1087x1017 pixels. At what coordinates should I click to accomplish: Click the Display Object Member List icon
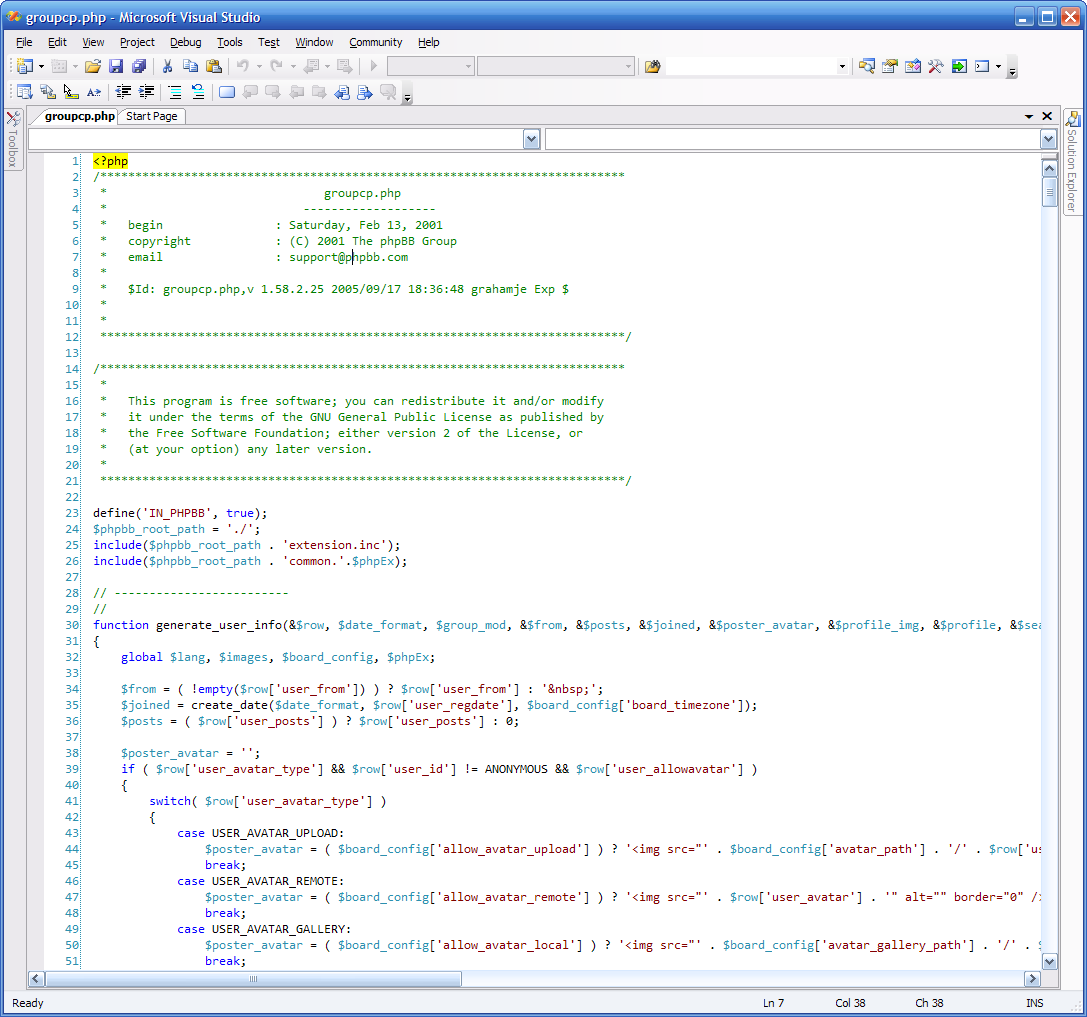25,92
